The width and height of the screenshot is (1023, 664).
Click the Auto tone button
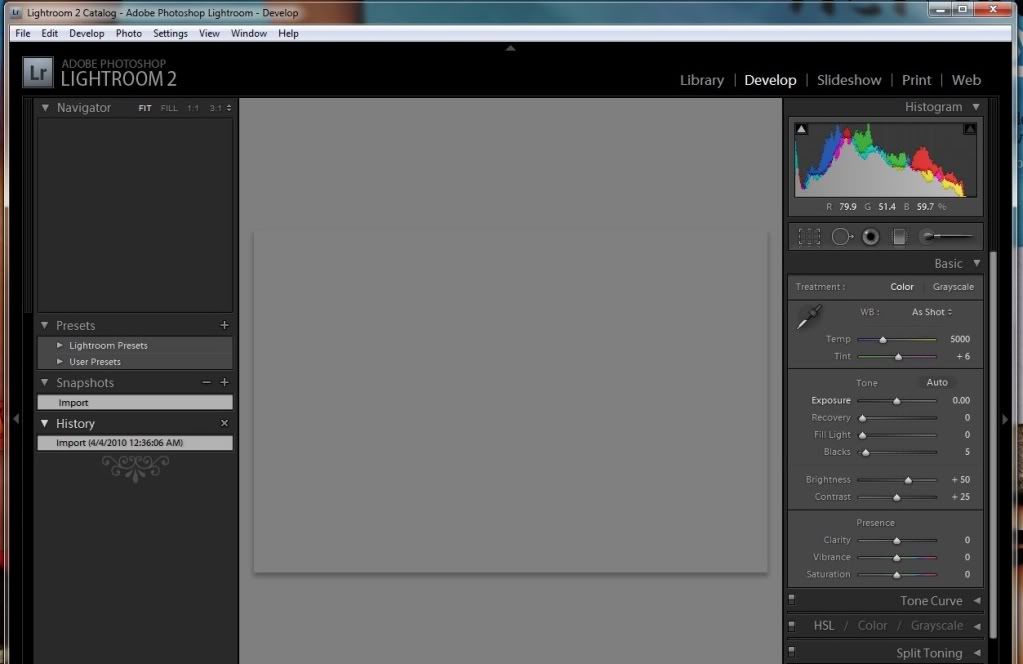(937, 382)
